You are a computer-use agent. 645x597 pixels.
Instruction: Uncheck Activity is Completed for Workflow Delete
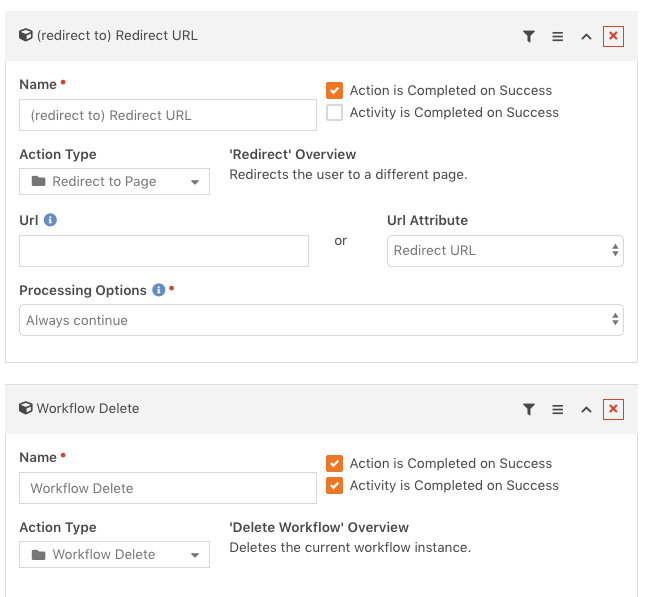tap(334, 485)
